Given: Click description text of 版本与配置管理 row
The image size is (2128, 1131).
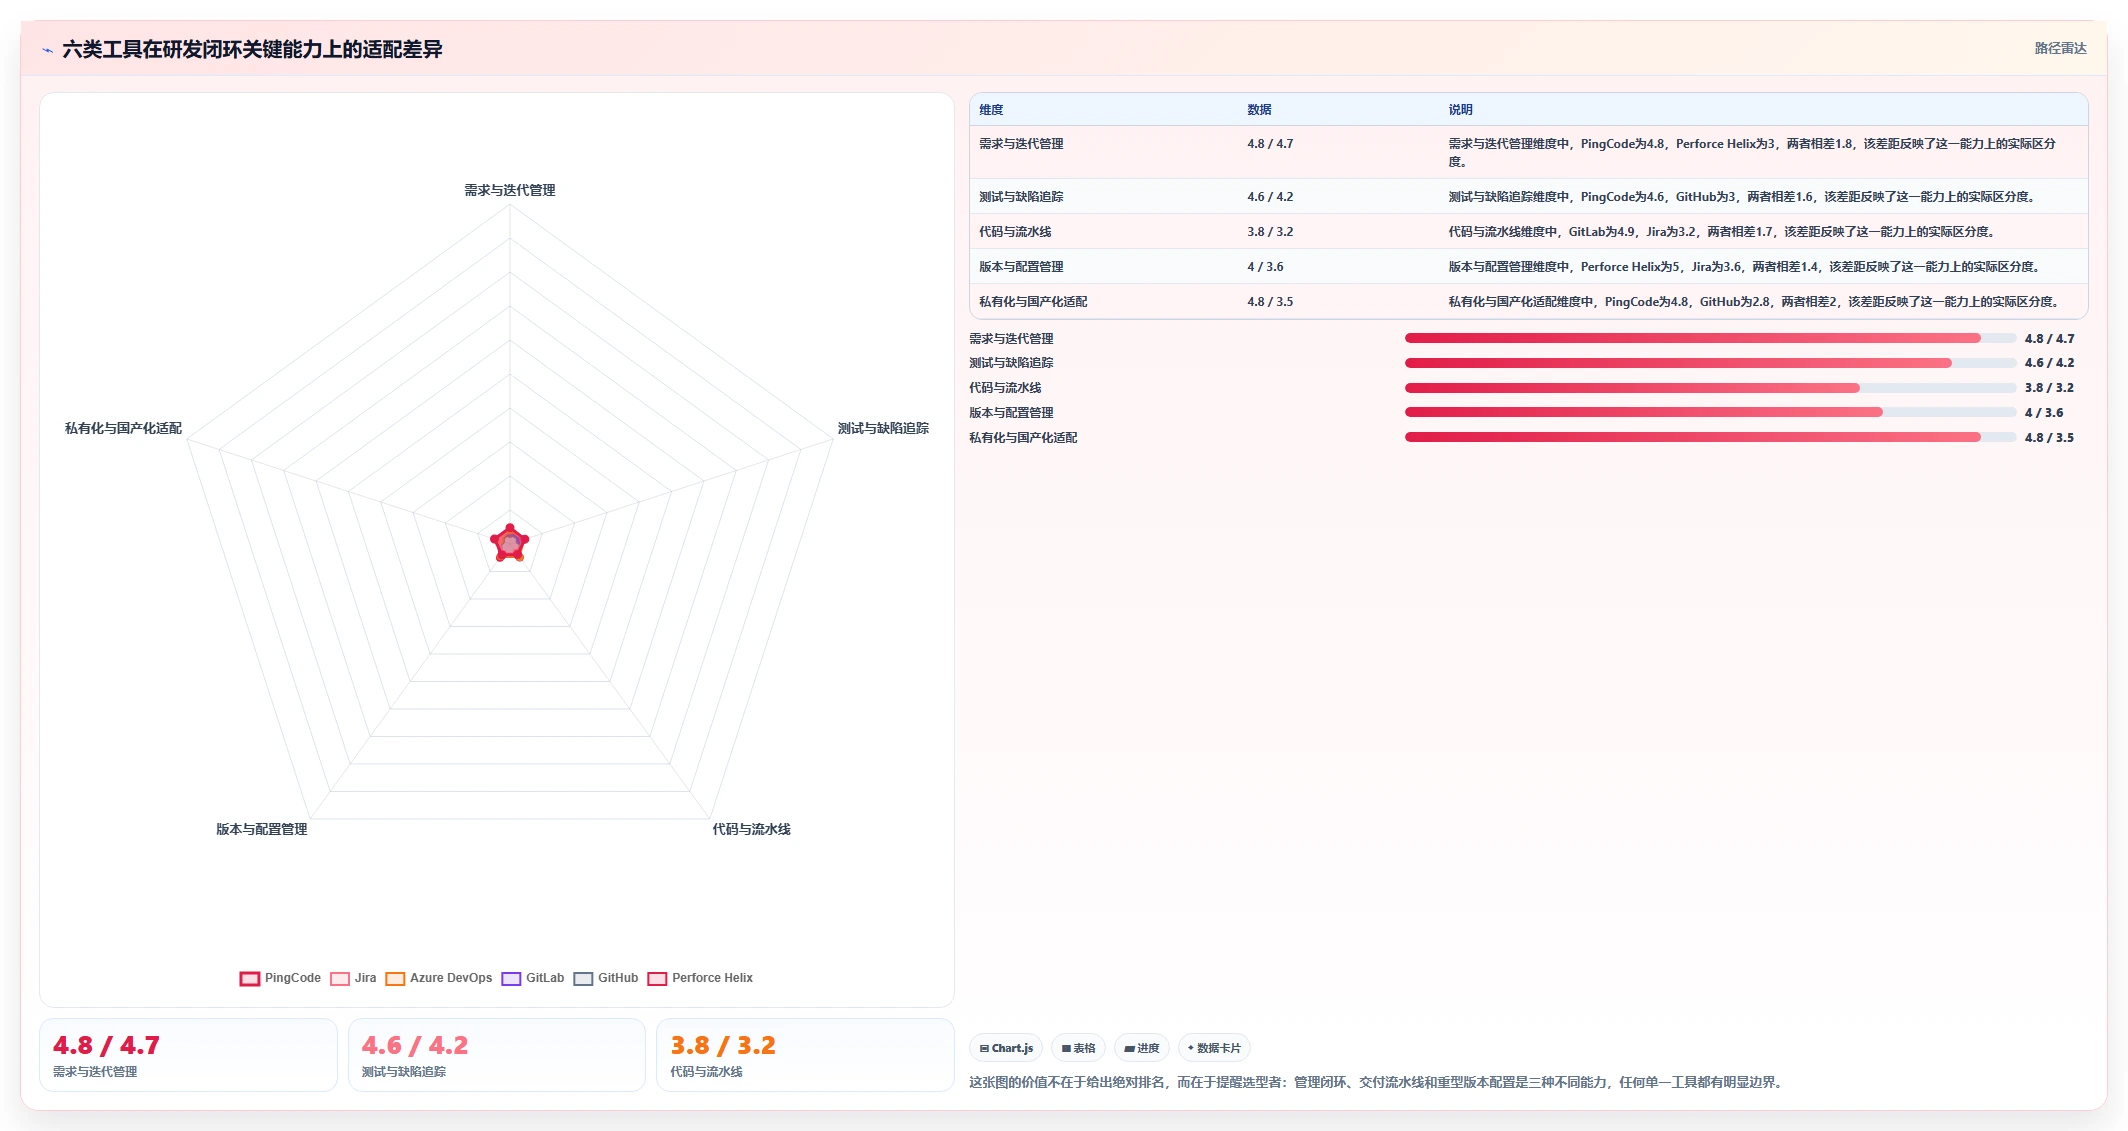Looking at the screenshot, I should point(1746,267).
